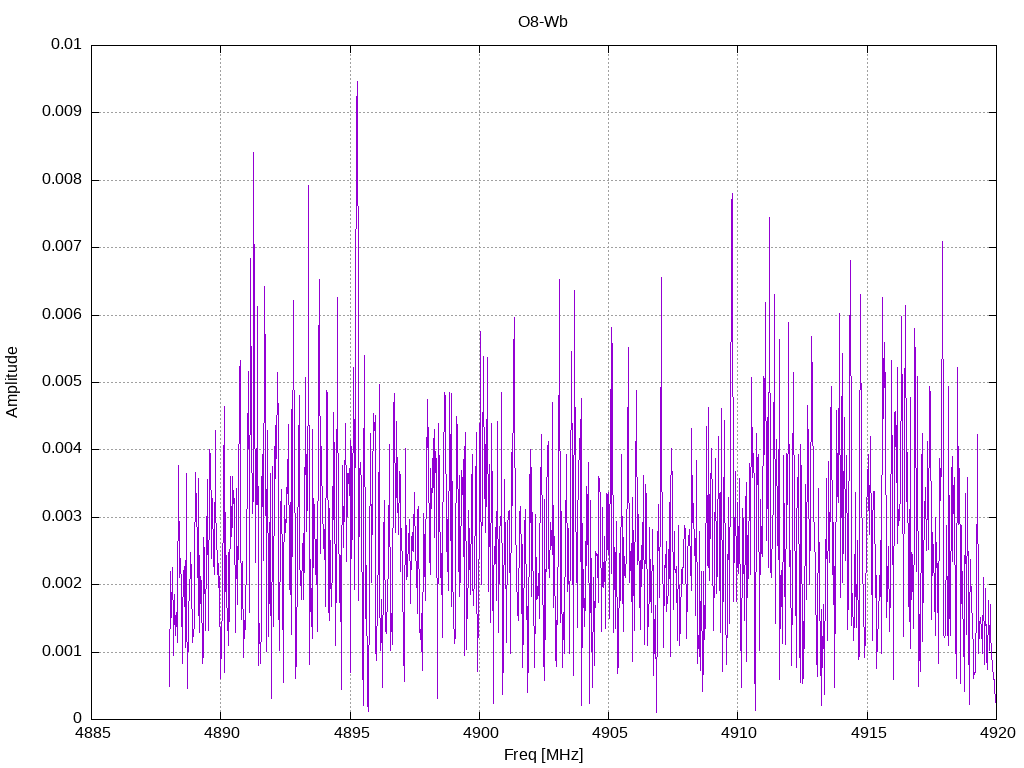1024x768 pixels.
Task: Click x-axis tick label 4920
Action: (x=997, y=733)
